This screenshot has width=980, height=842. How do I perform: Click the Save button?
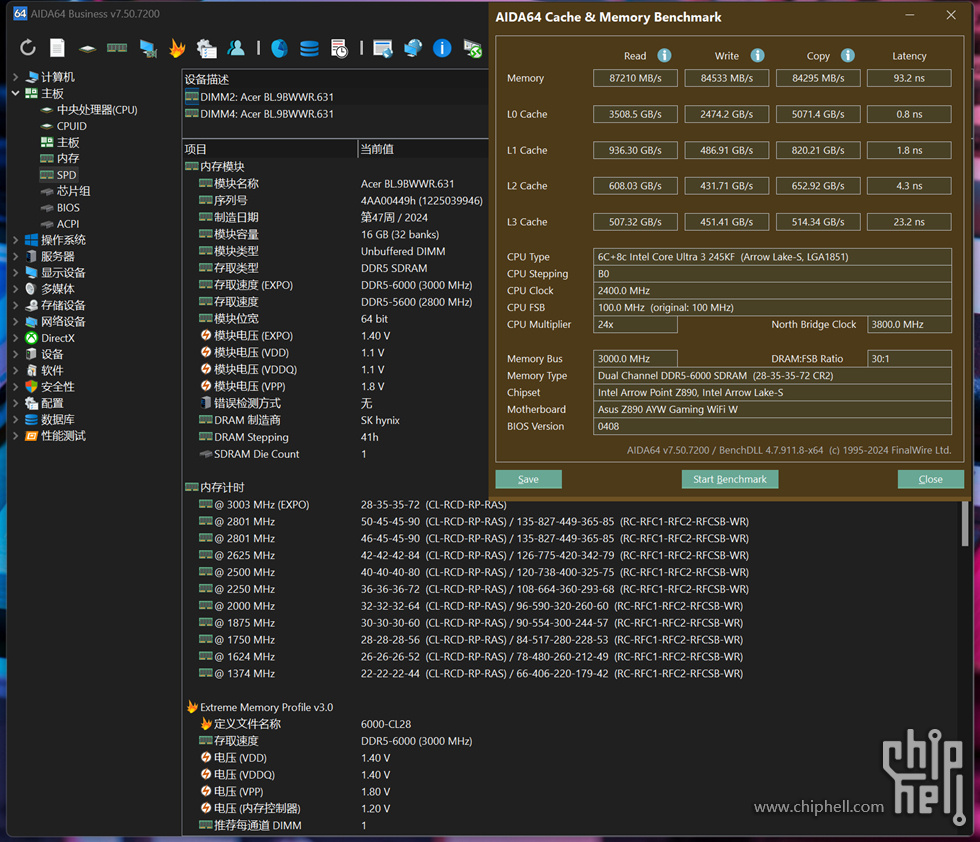pos(528,479)
